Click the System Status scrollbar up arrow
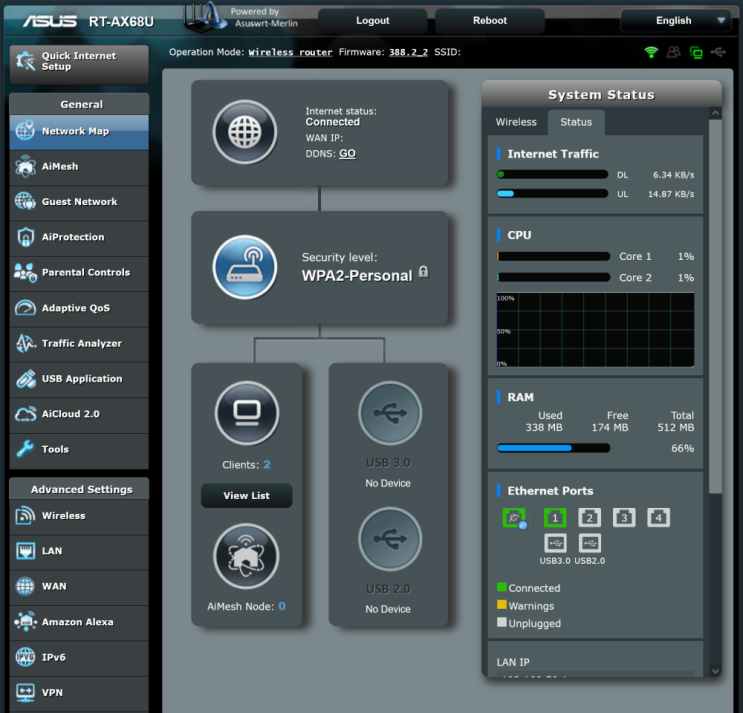The width and height of the screenshot is (743, 713). (716, 113)
